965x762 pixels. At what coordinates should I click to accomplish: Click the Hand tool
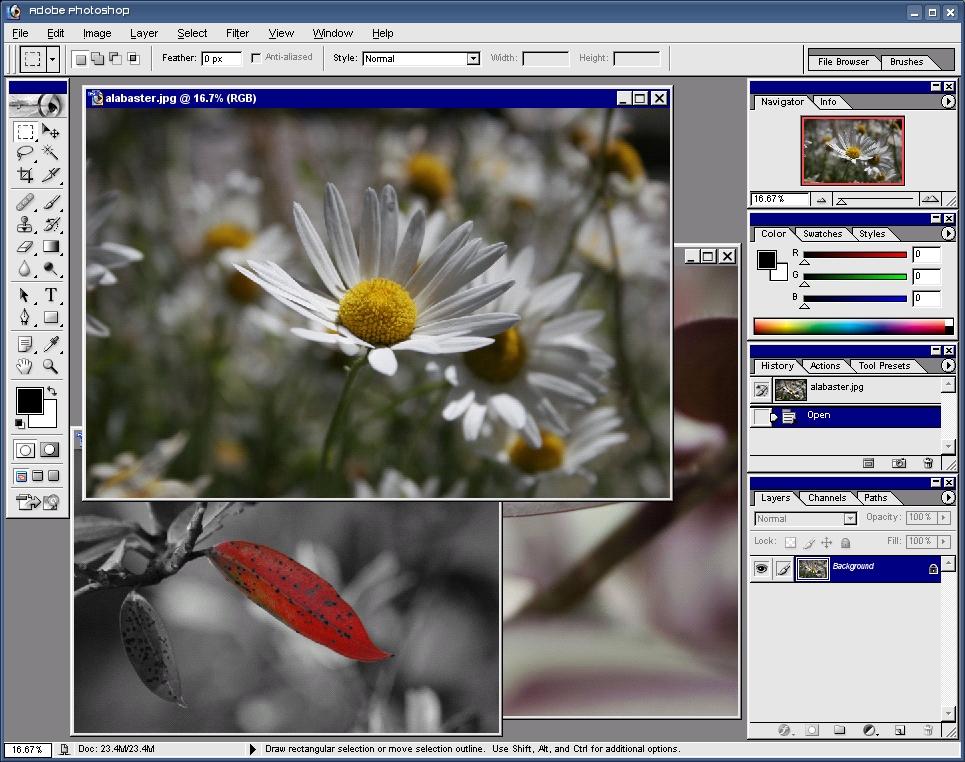(x=25, y=367)
